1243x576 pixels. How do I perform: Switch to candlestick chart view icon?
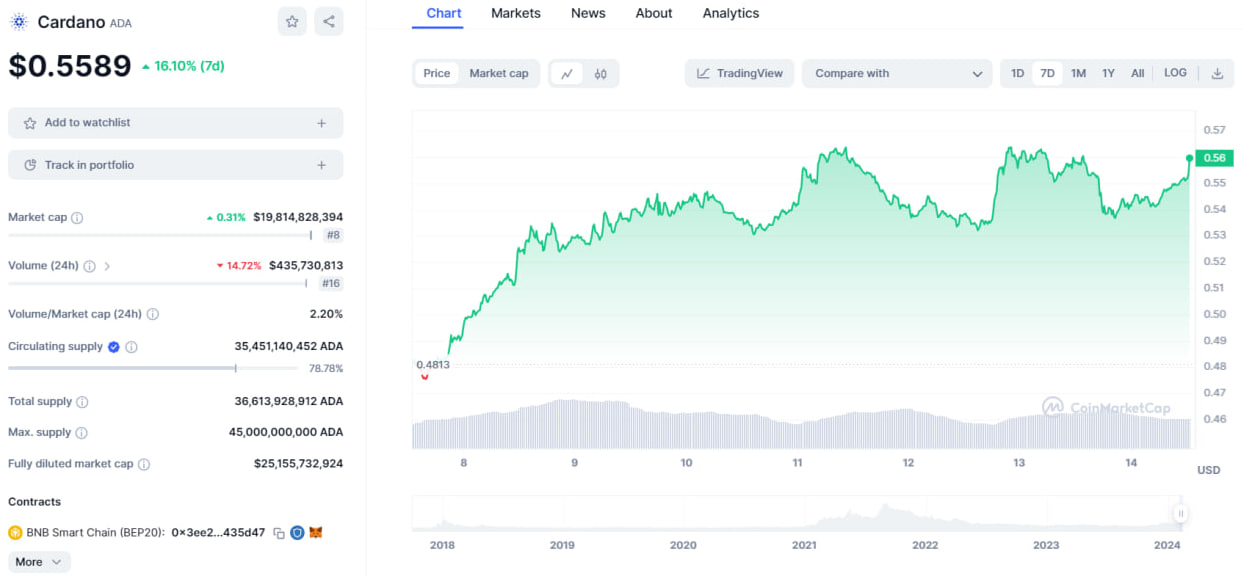pos(601,73)
